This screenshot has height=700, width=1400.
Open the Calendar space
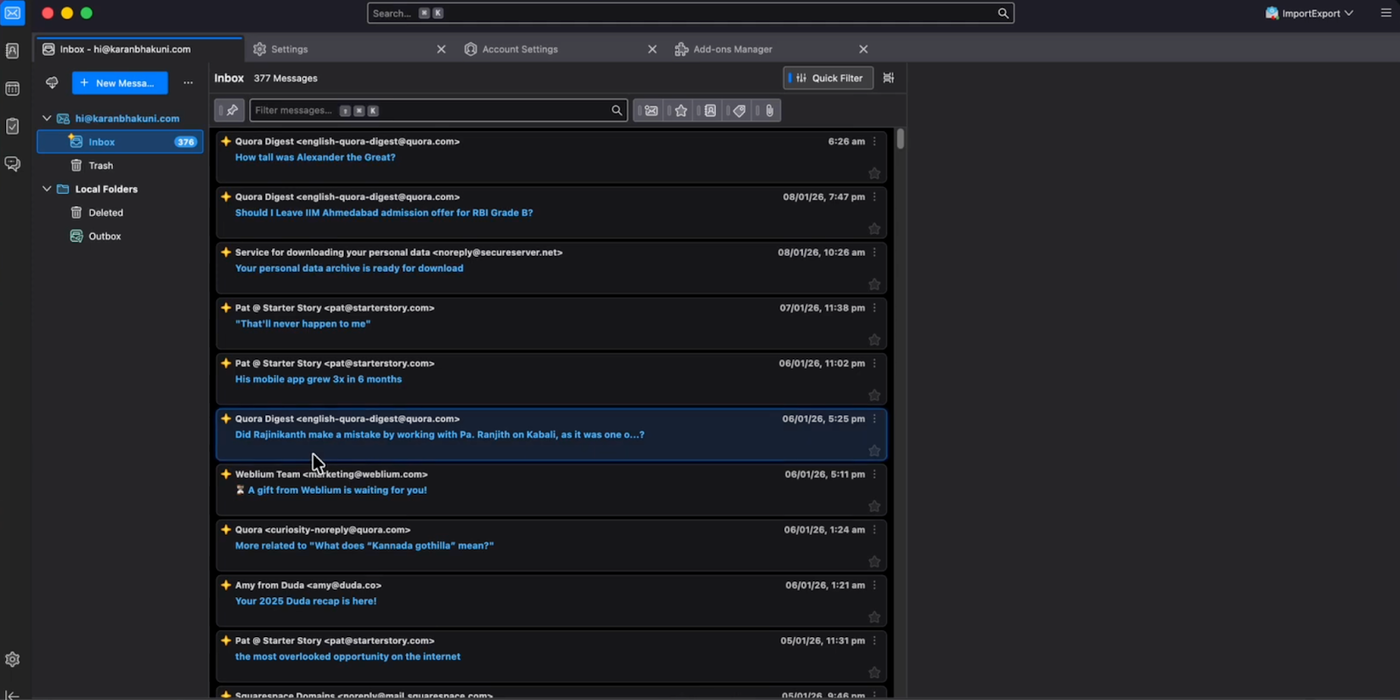(12, 89)
